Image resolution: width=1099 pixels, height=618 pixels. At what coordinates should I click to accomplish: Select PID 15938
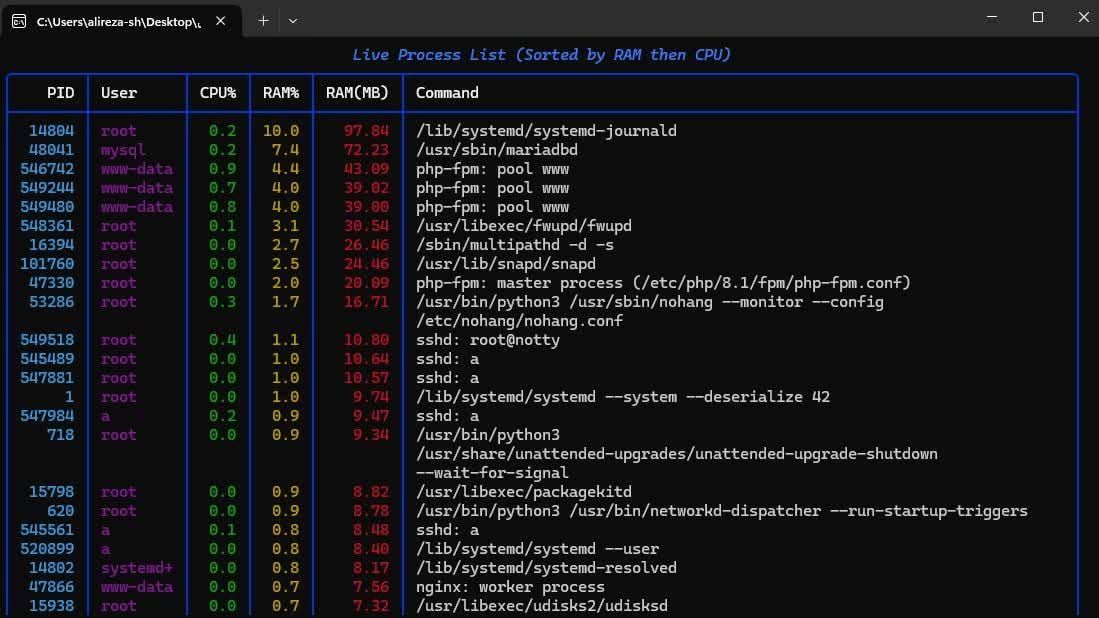click(x=51, y=605)
